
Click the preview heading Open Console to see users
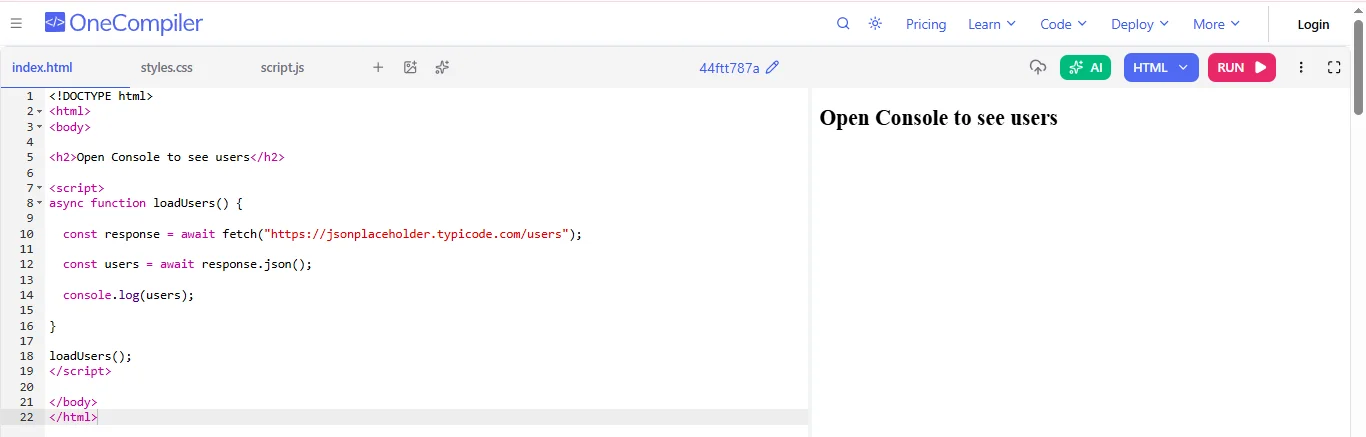938,118
